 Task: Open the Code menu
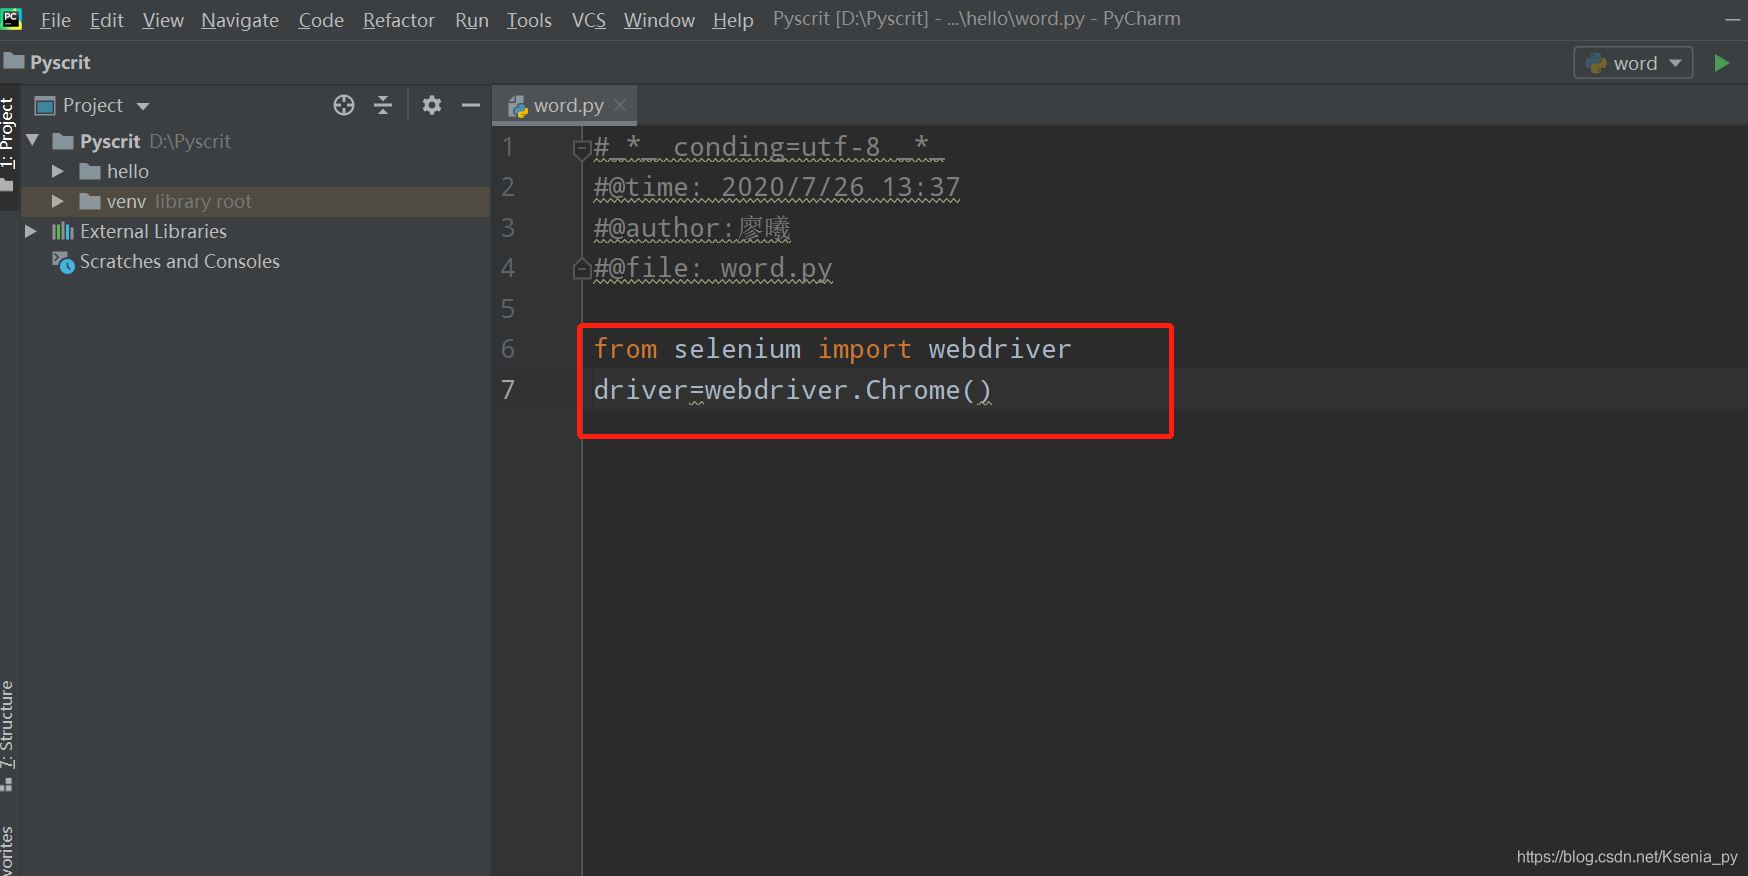tap(321, 20)
